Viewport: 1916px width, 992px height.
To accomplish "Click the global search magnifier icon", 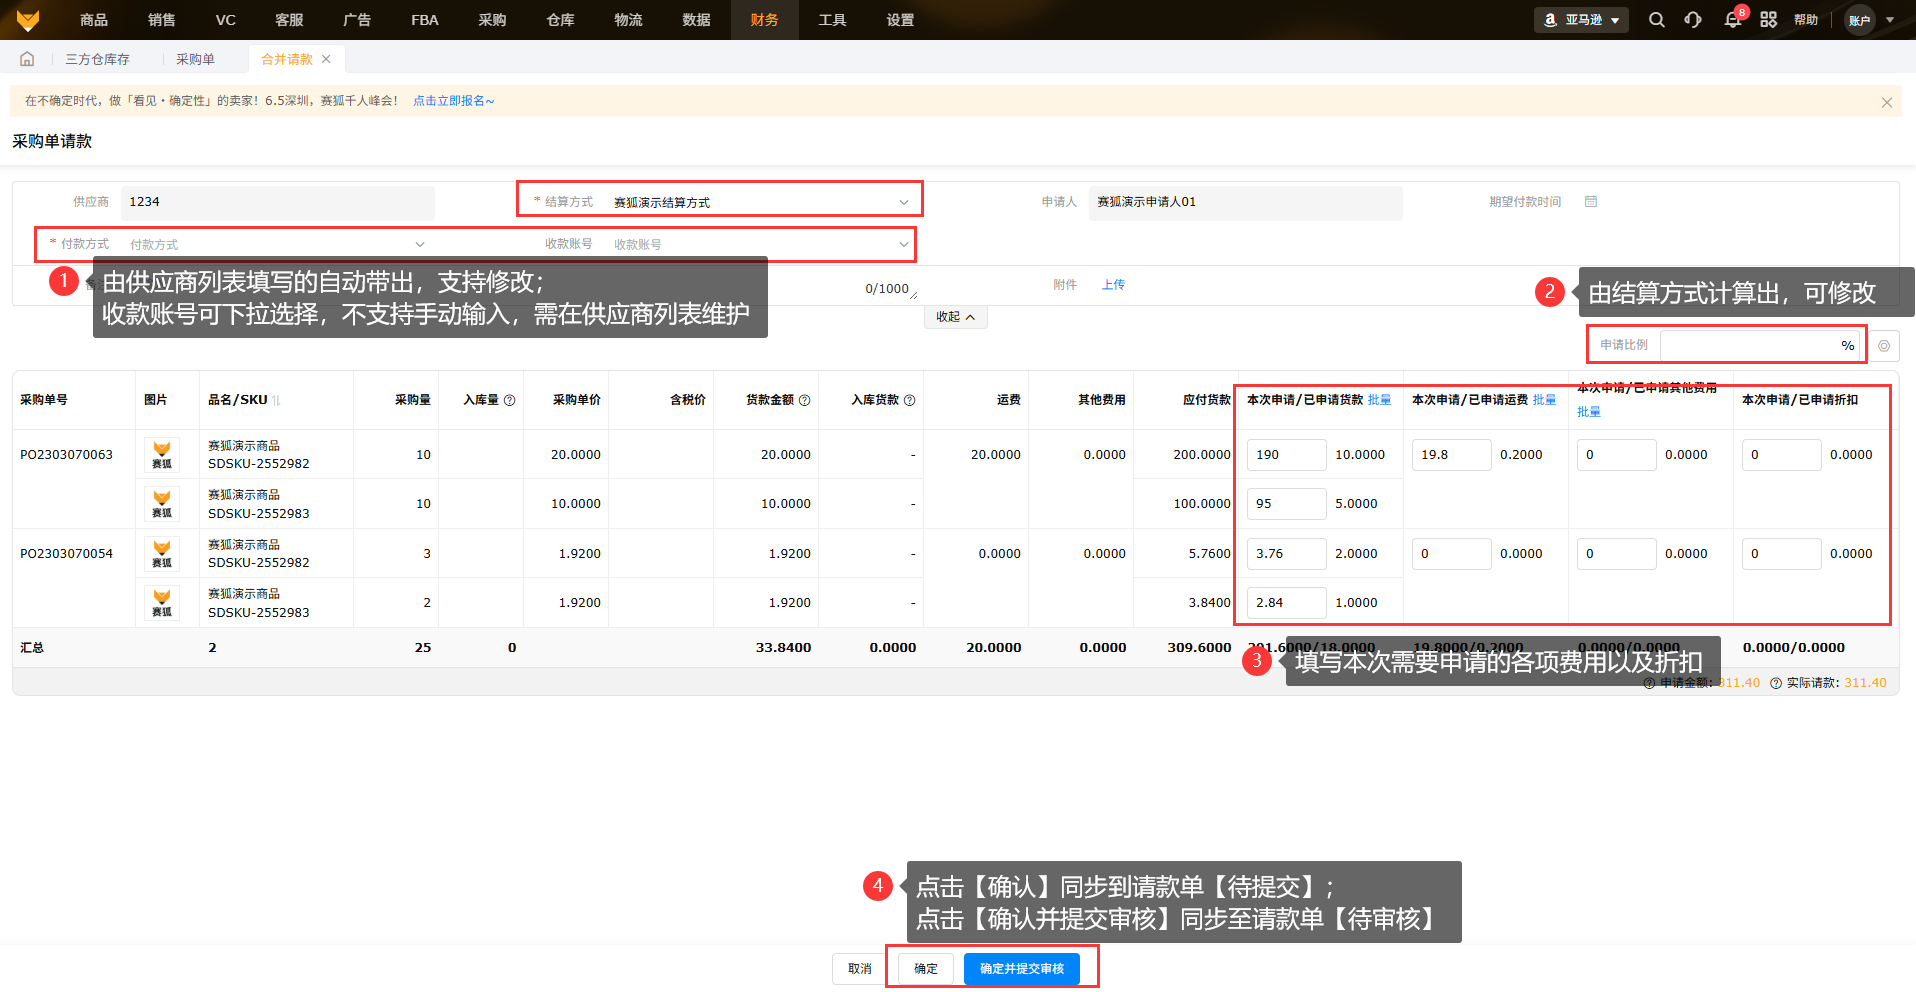I will click(1656, 20).
